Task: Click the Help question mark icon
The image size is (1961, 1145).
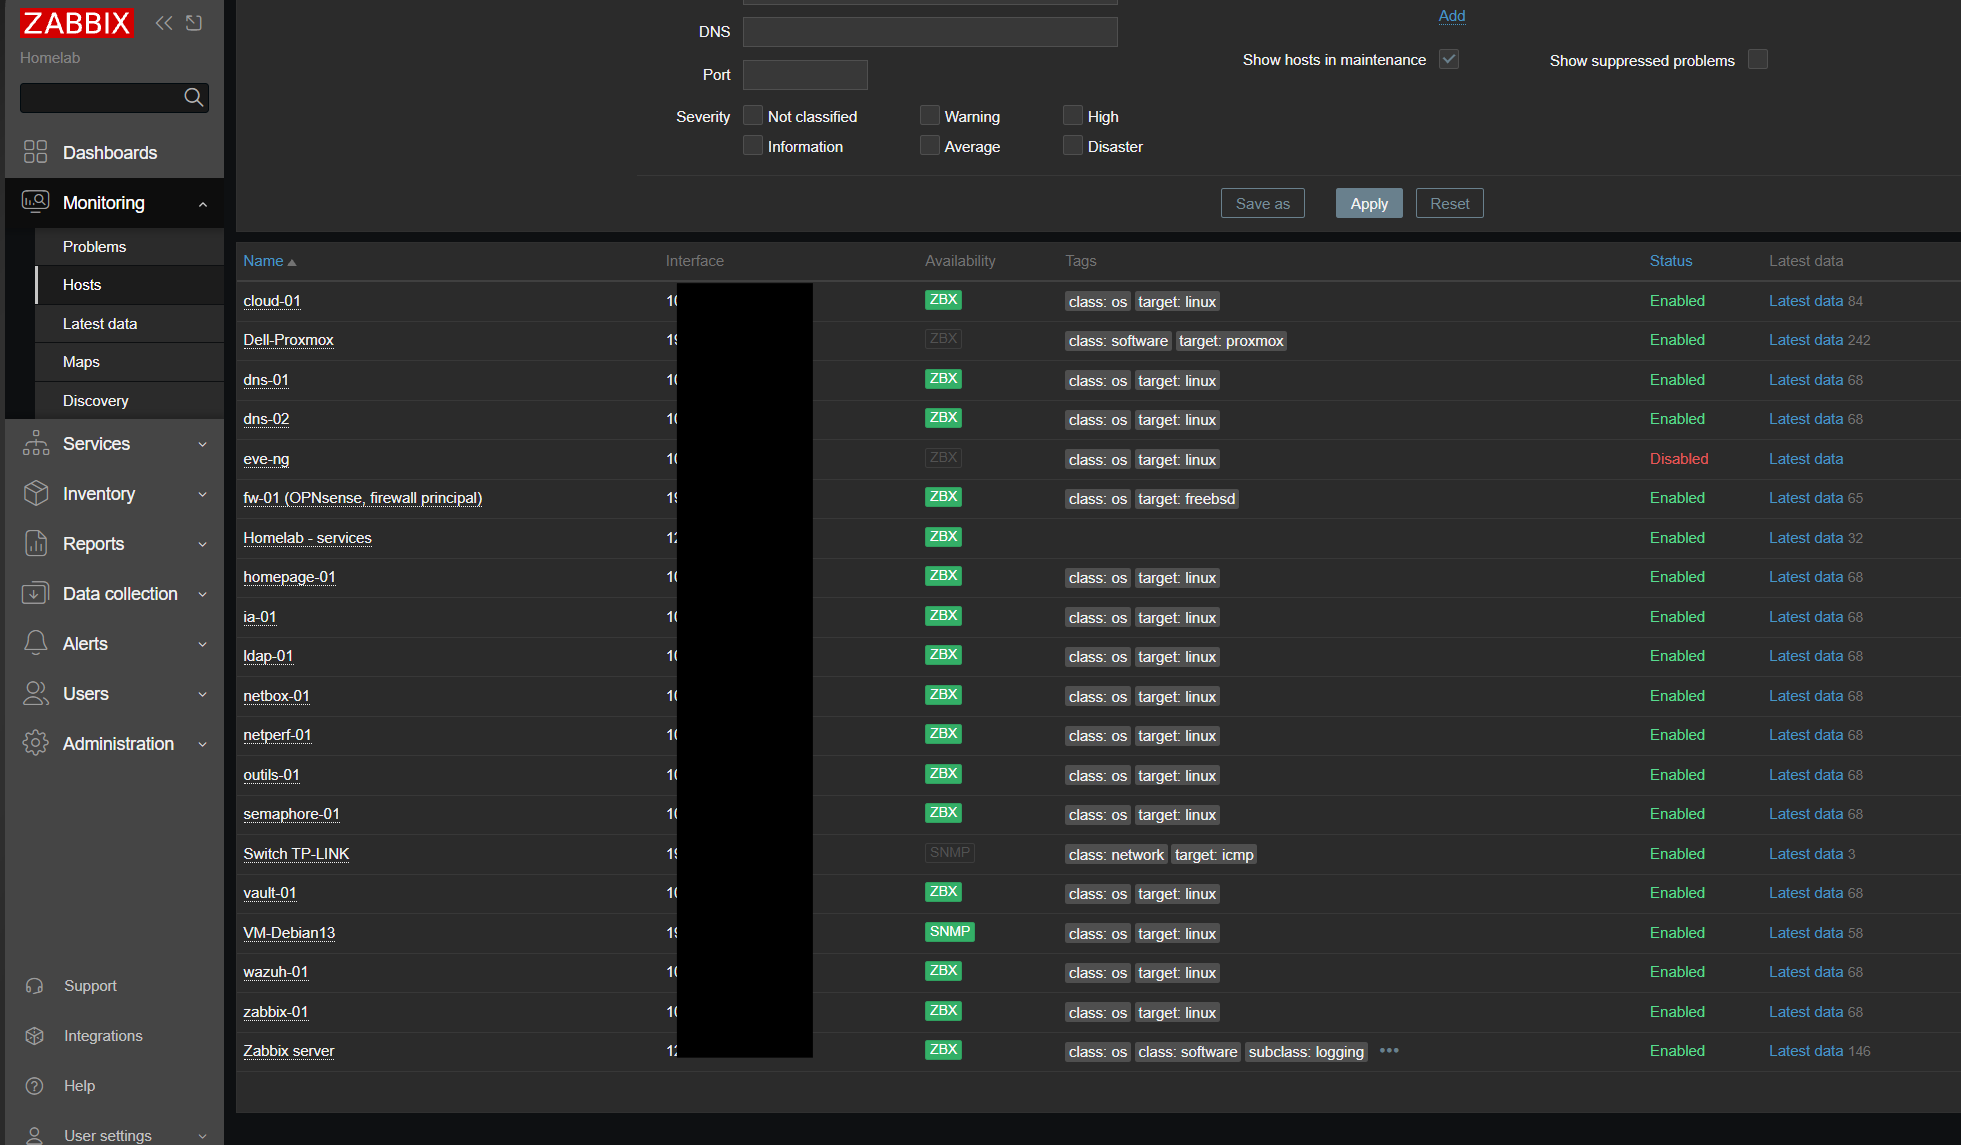Action: (35, 1086)
